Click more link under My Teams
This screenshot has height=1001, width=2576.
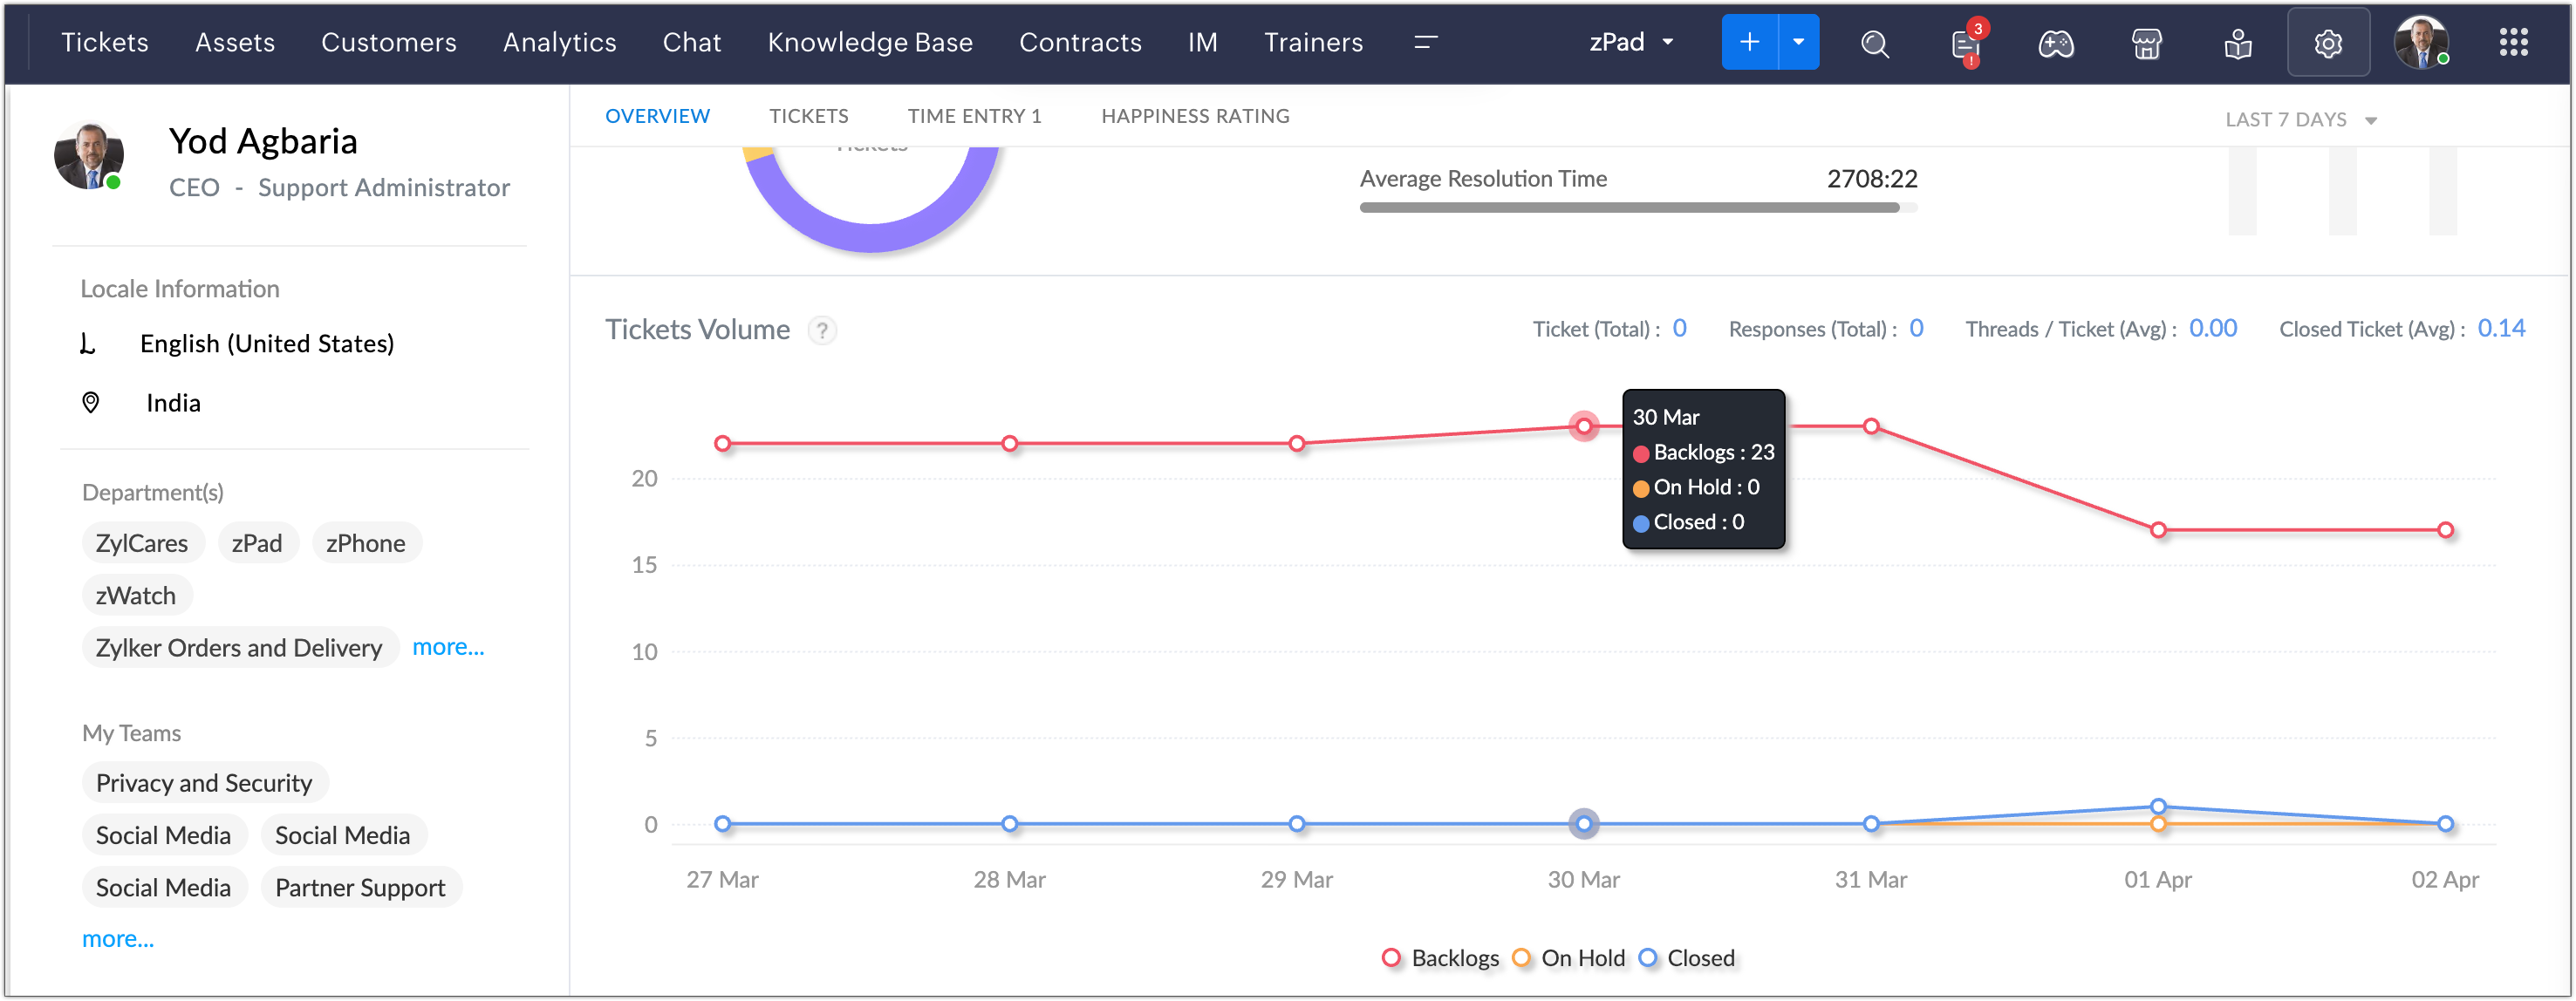click(x=118, y=939)
